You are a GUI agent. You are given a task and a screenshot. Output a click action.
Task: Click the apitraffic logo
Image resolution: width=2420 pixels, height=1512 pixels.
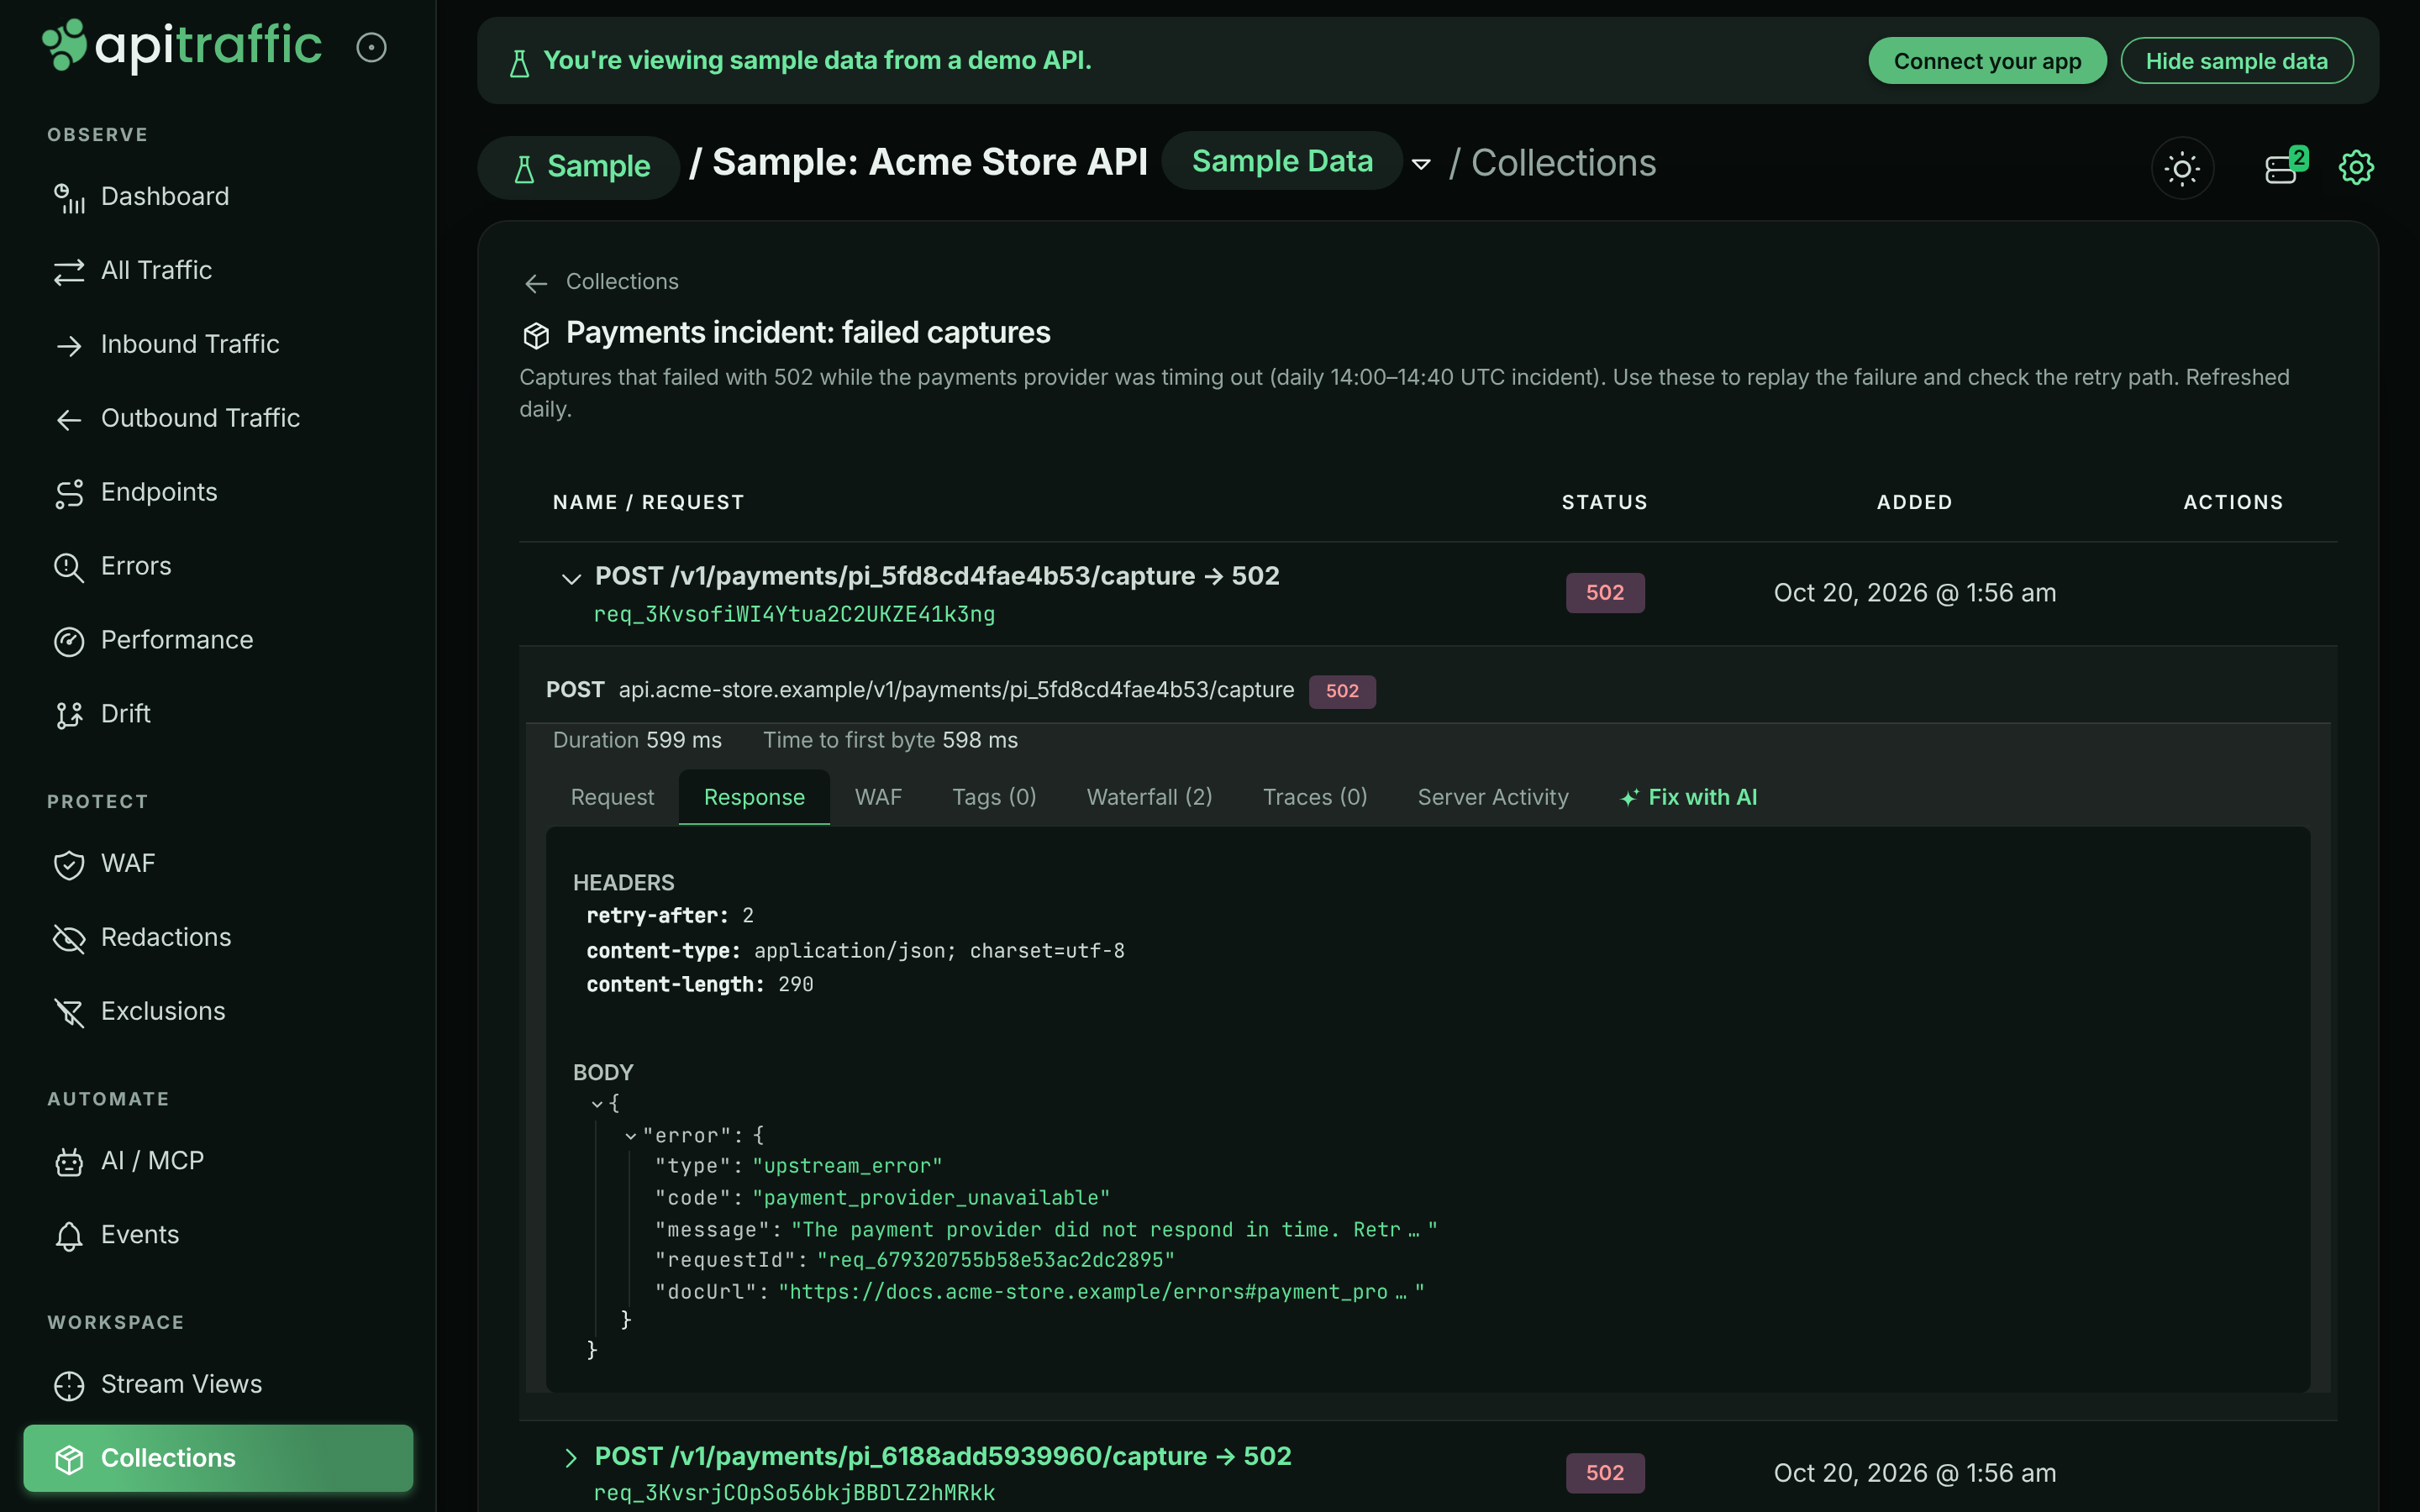(x=182, y=46)
